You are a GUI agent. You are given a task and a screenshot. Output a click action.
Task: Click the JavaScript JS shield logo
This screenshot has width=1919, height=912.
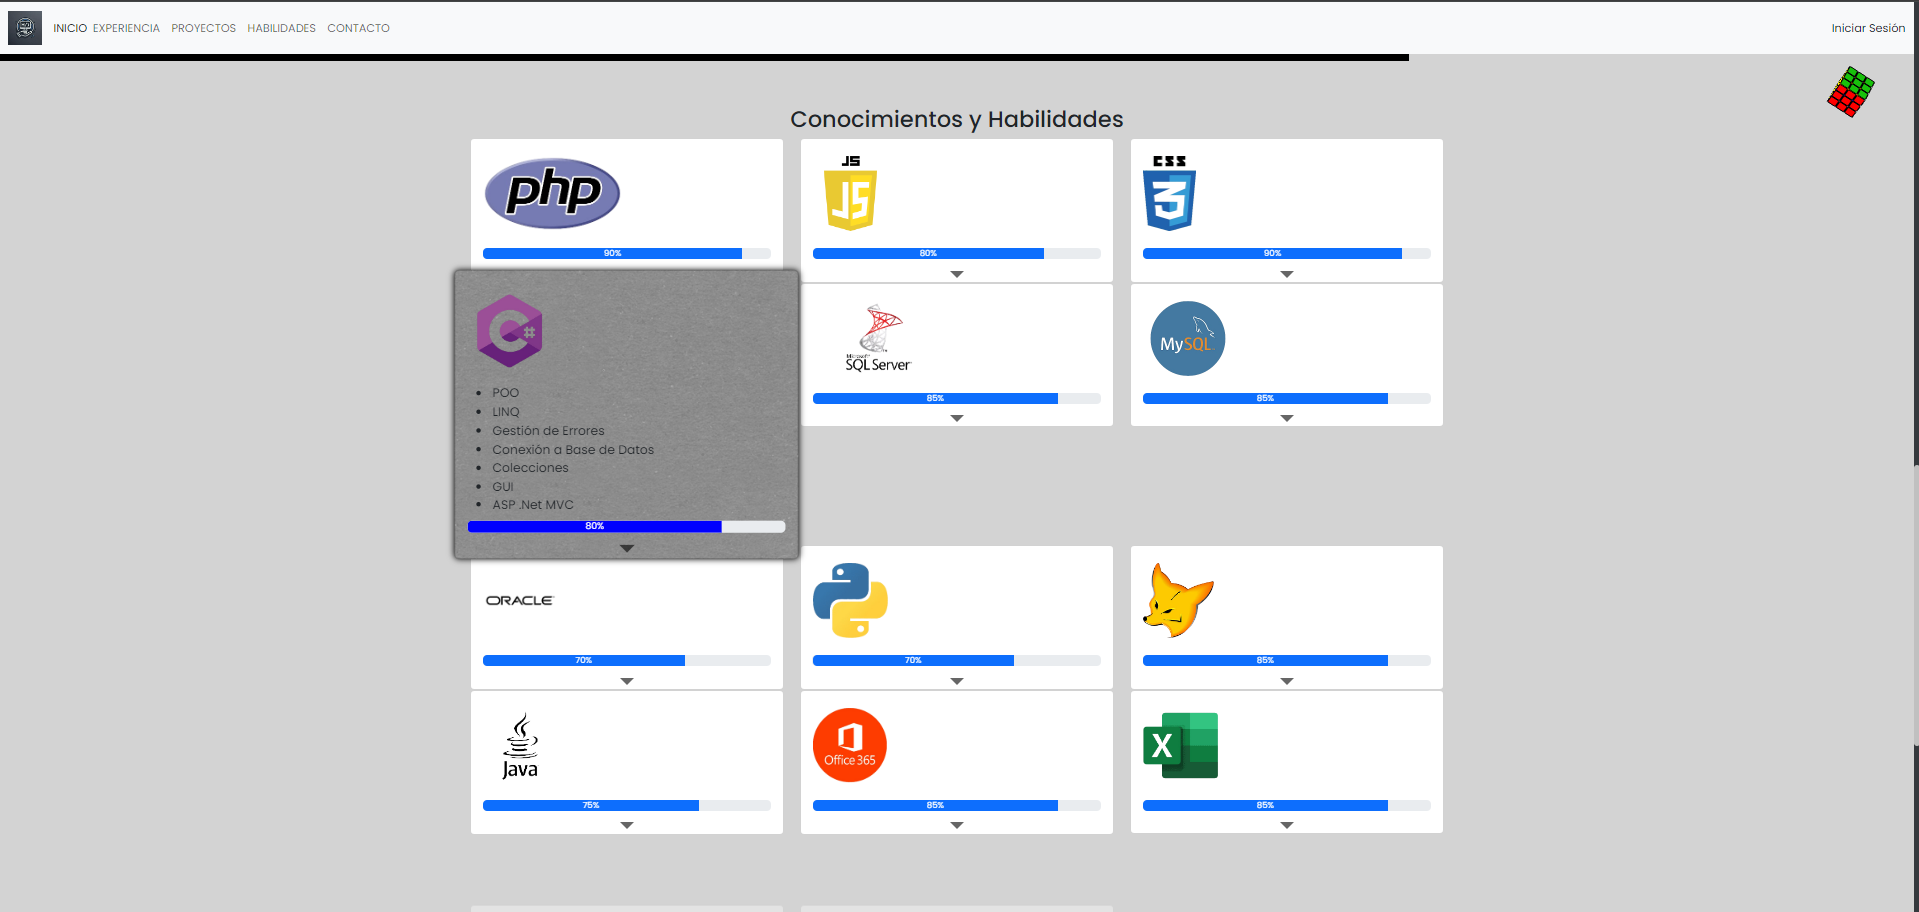point(850,194)
